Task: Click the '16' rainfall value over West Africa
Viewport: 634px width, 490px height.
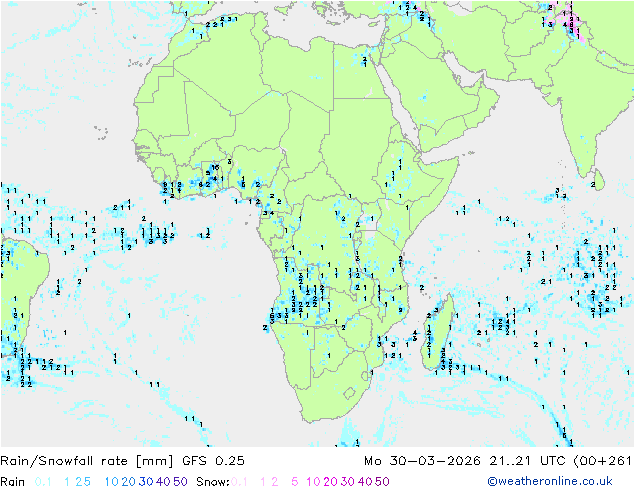Action: [216, 167]
